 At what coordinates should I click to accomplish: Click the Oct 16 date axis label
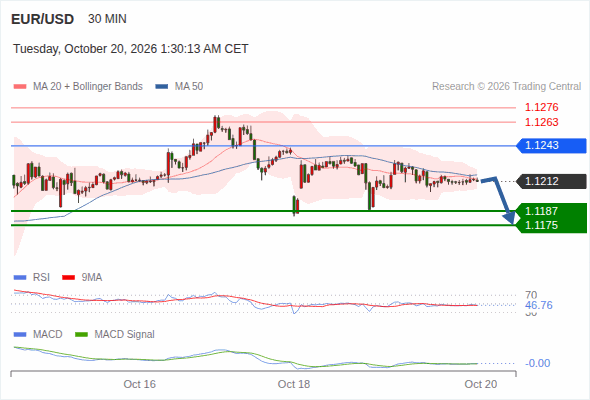[x=140, y=384]
